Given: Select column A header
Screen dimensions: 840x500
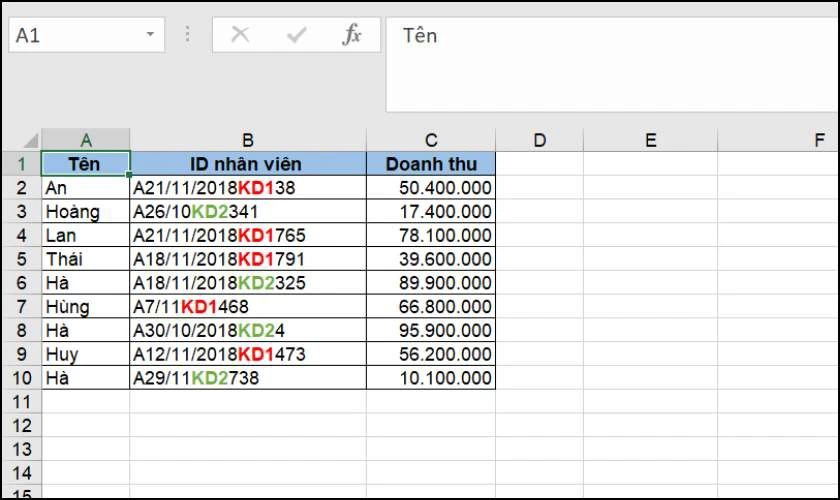Looking at the screenshot, I should pyautogui.click(x=86, y=140).
